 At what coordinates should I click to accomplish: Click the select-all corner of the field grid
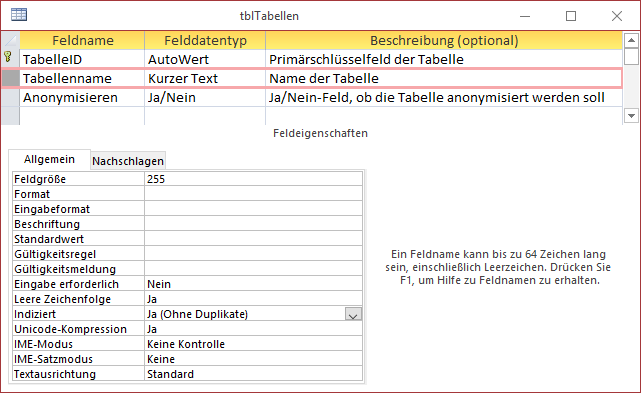click(x=11, y=40)
